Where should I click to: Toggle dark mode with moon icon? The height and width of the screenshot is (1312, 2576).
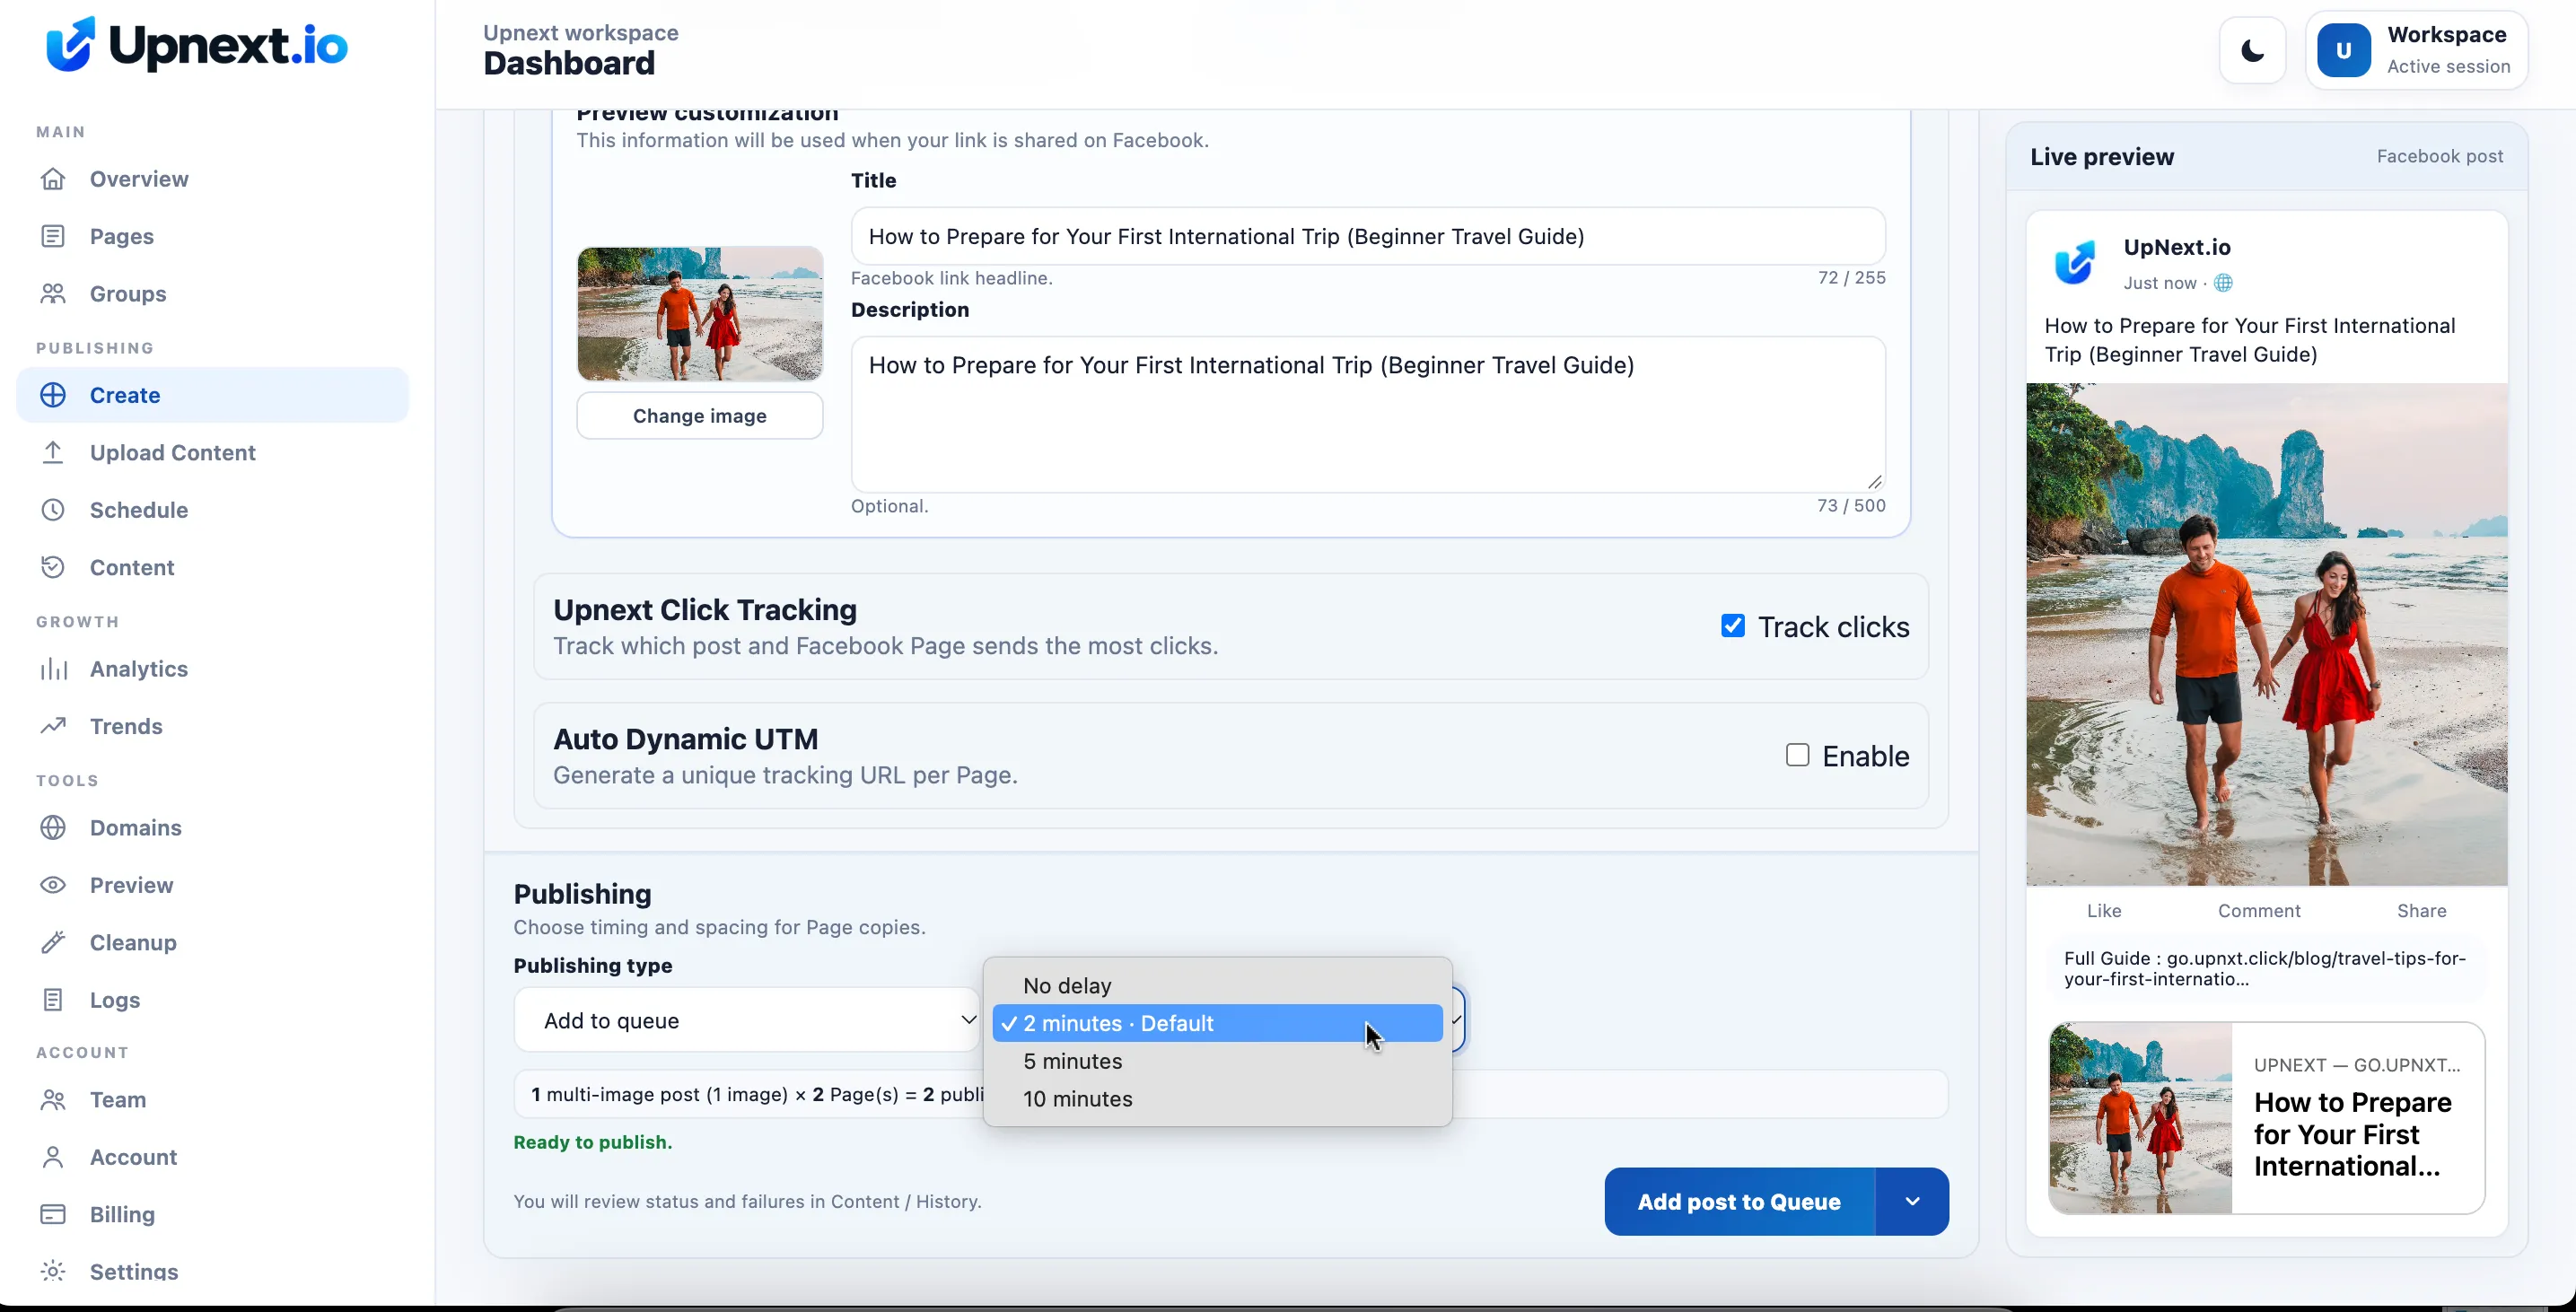[2252, 50]
